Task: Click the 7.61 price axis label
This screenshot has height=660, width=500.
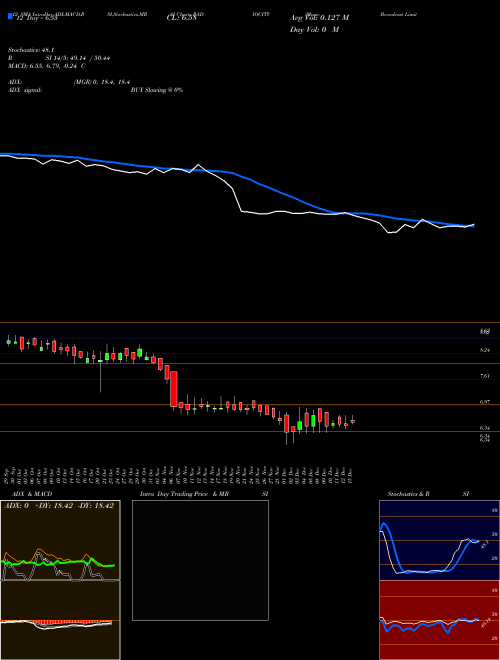Action: click(485, 376)
